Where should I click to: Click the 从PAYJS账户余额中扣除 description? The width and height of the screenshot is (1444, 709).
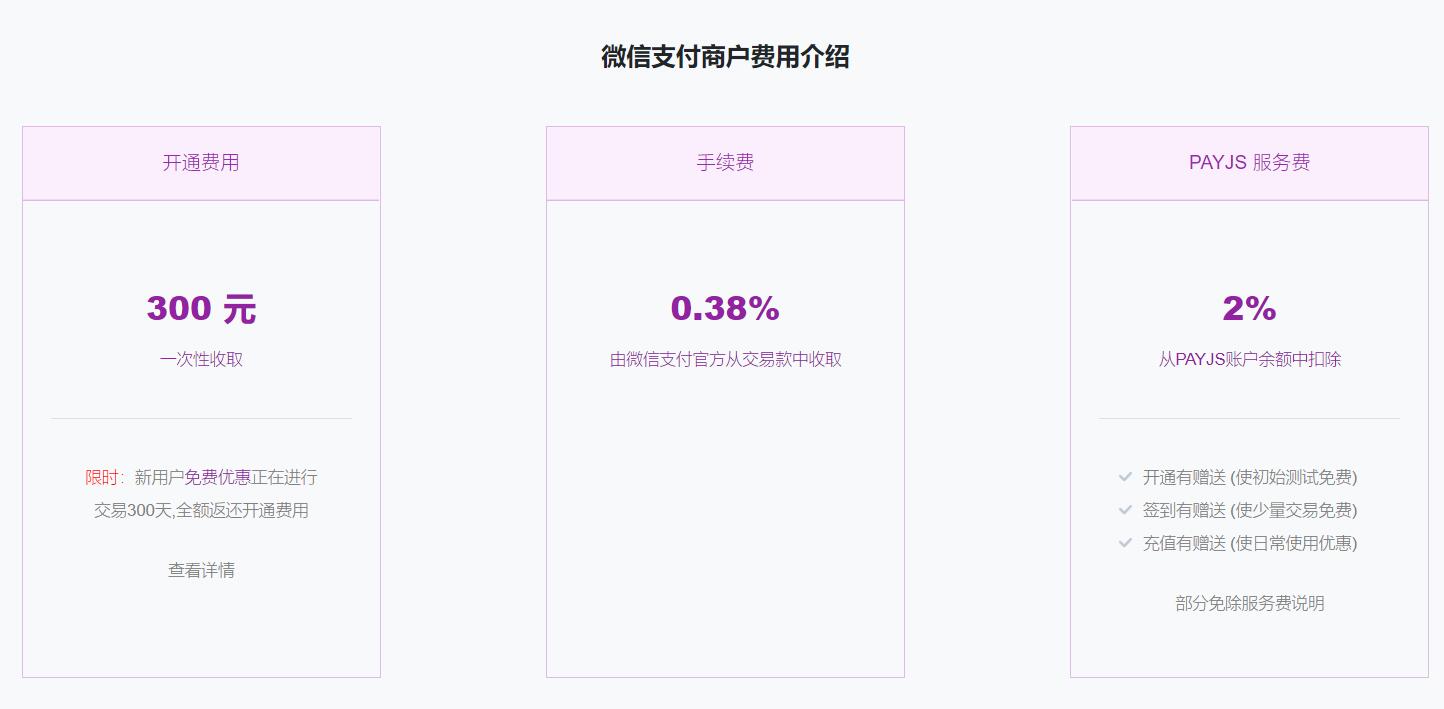pos(1249,359)
